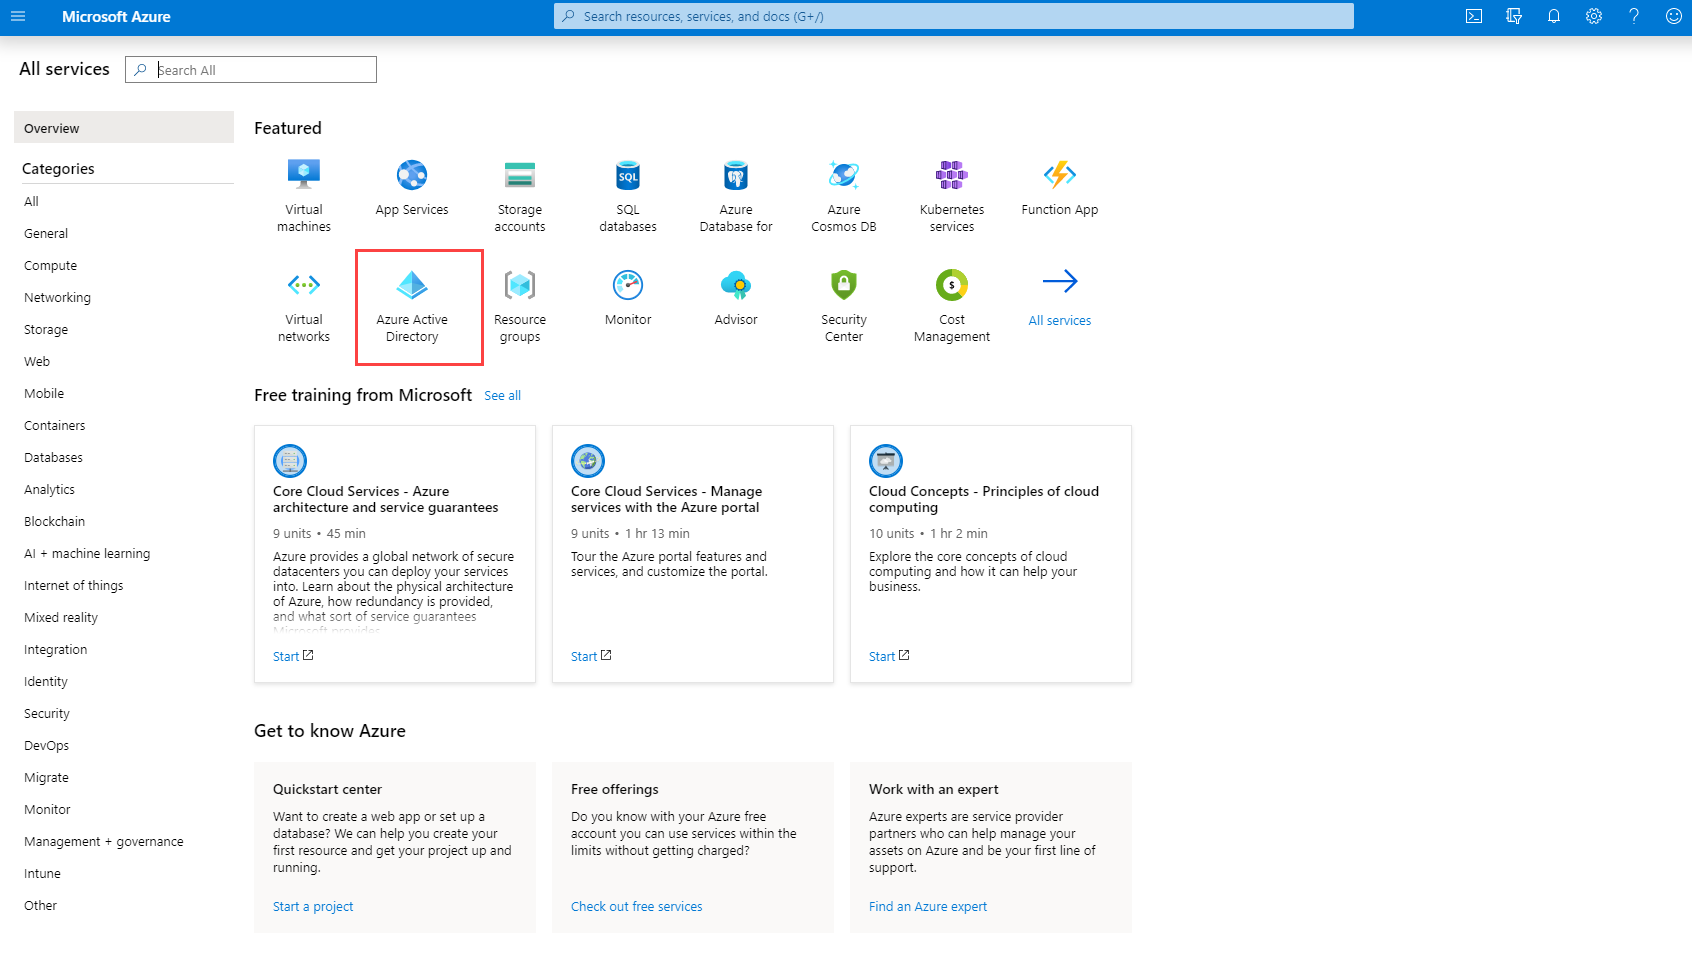Open portal settings gear
The height and width of the screenshot is (964, 1692).
click(1594, 16)
